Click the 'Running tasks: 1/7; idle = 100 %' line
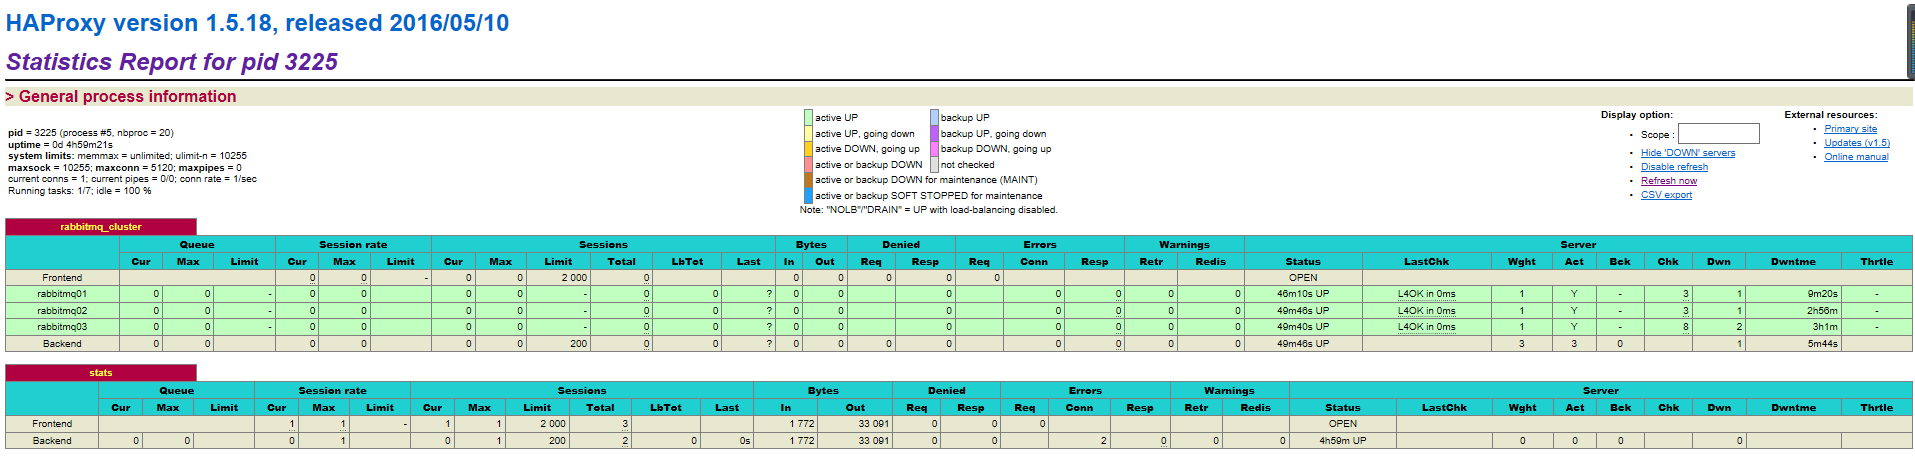This screenshot has width=1915, height=458. 80,191
